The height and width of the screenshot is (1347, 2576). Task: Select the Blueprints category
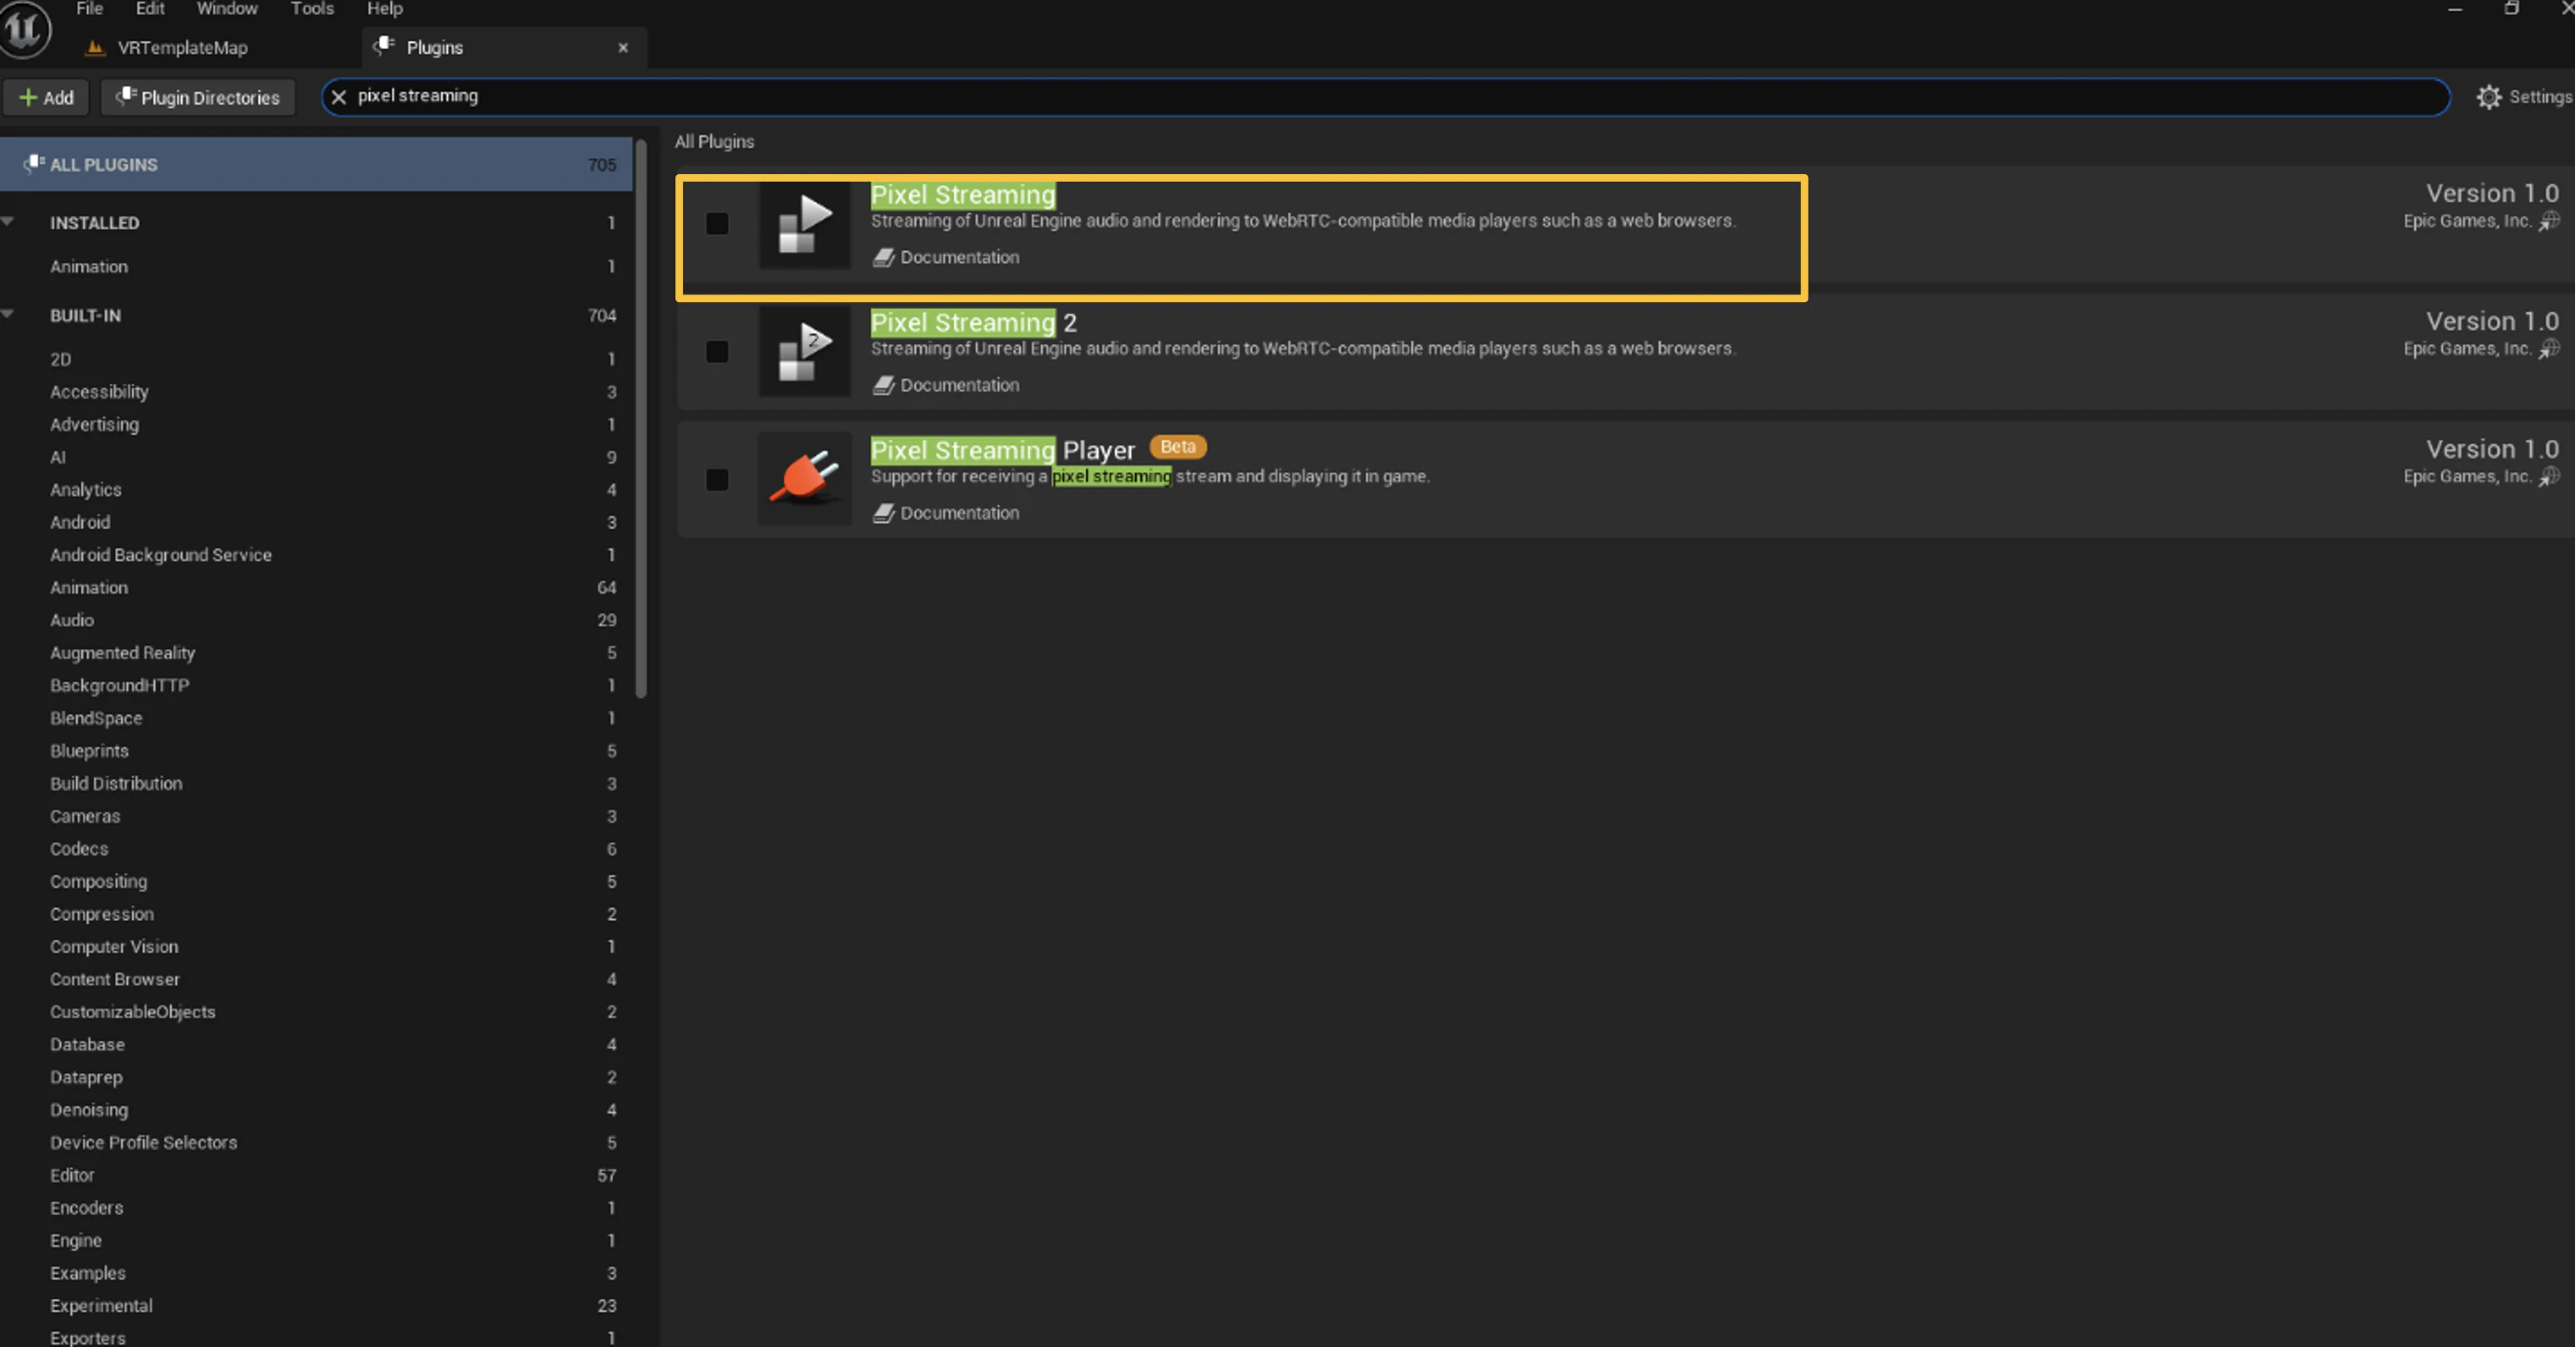click(316, 751)
